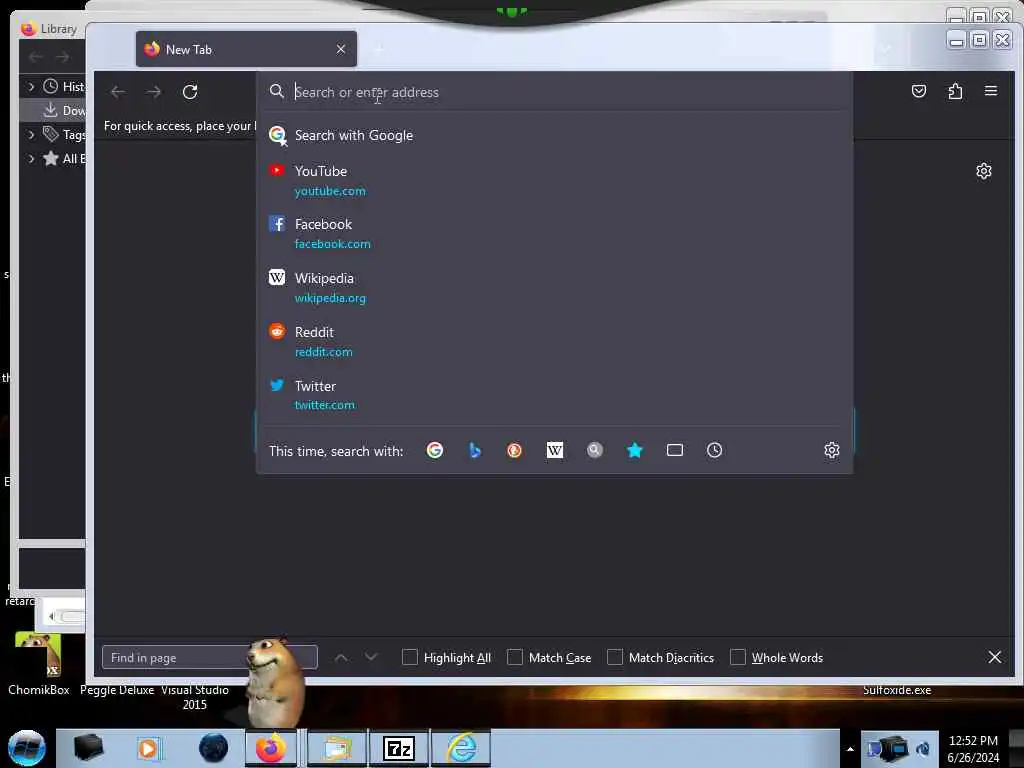Search open Tabs using the rectangle icon
1024x768 pixels.
click(675, 450)
